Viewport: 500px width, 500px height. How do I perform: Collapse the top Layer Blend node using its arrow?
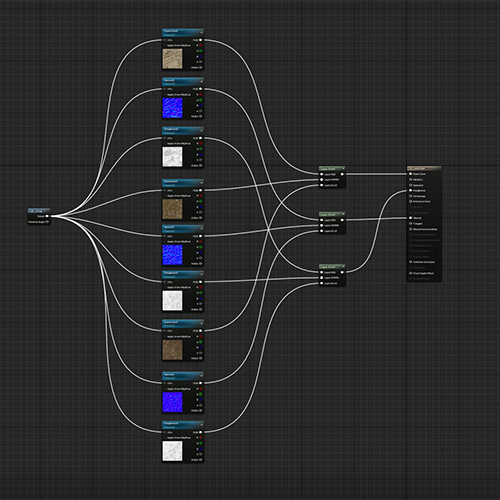coord(343,168)
